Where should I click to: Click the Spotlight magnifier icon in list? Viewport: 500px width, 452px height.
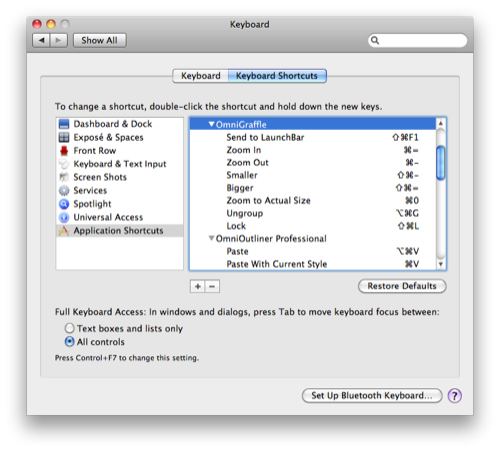(64, 204)
